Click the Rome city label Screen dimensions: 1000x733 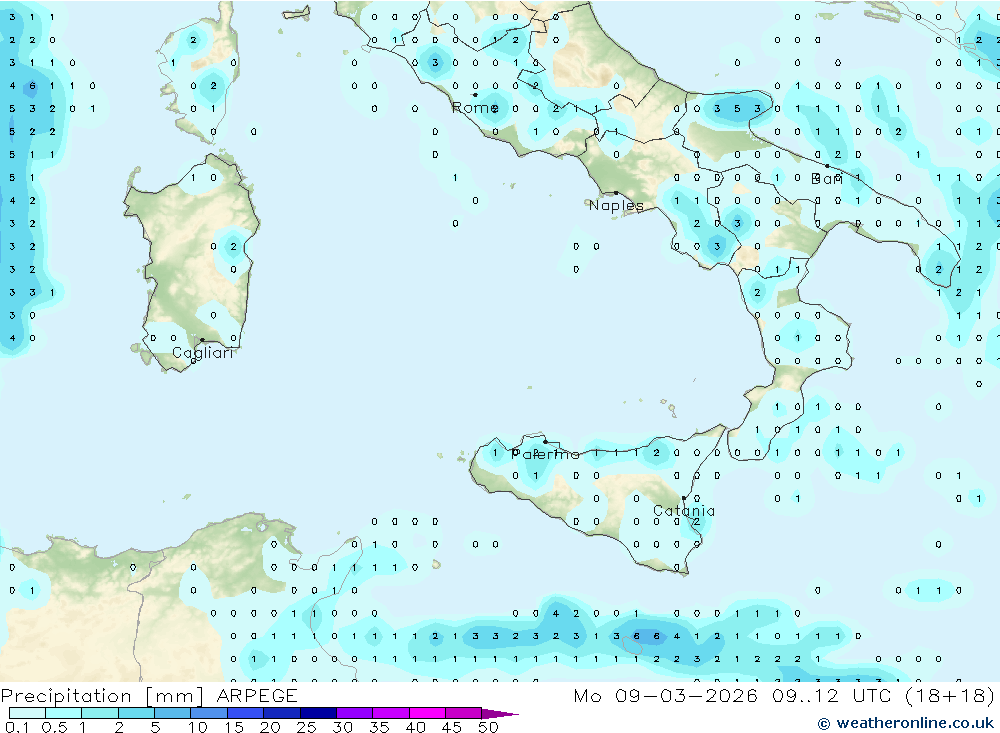(474, 108)
